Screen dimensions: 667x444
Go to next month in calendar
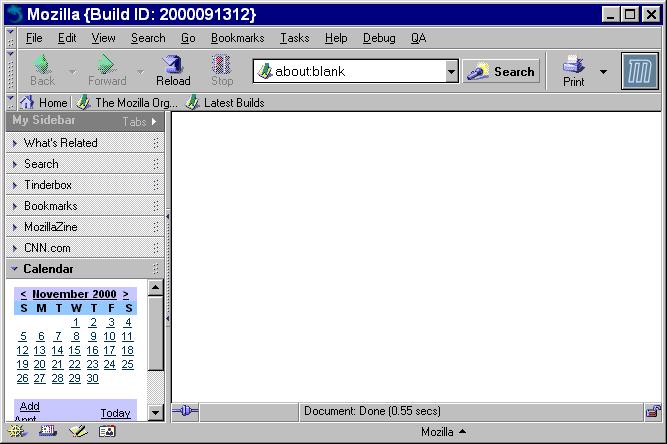pos(126,294)
